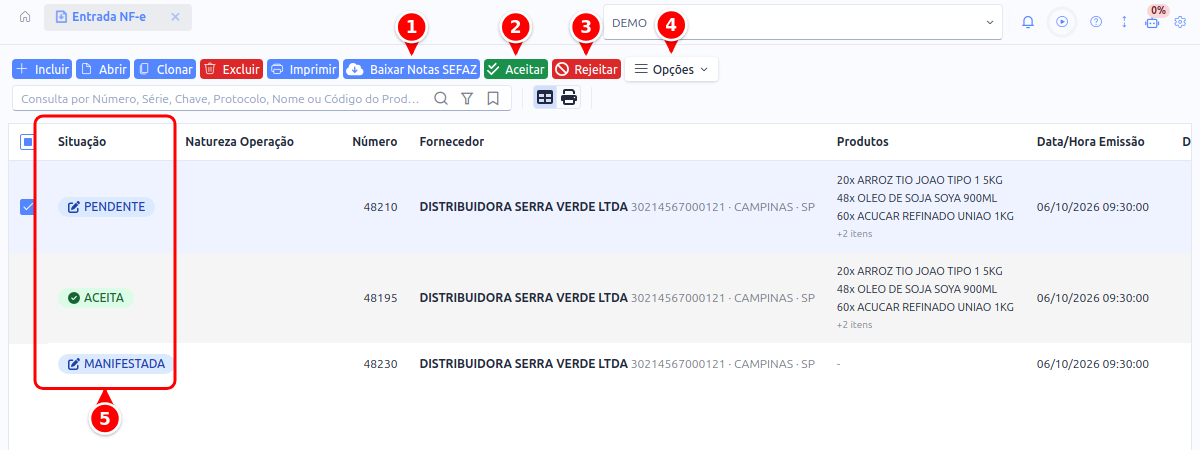
Task: Go to the home icon
Action: point(25,17)
